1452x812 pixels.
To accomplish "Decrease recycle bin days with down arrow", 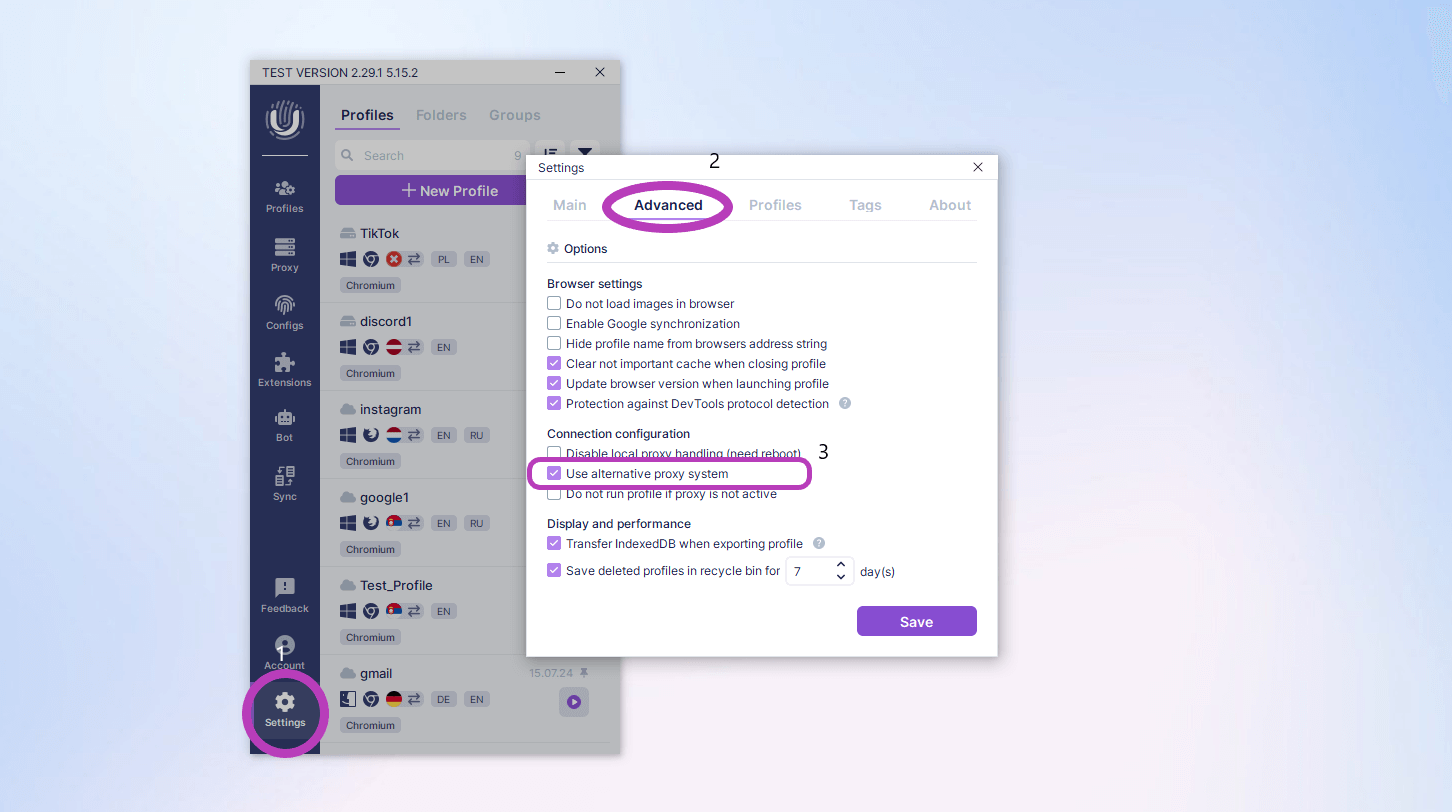I will click(x=841, y=577).
